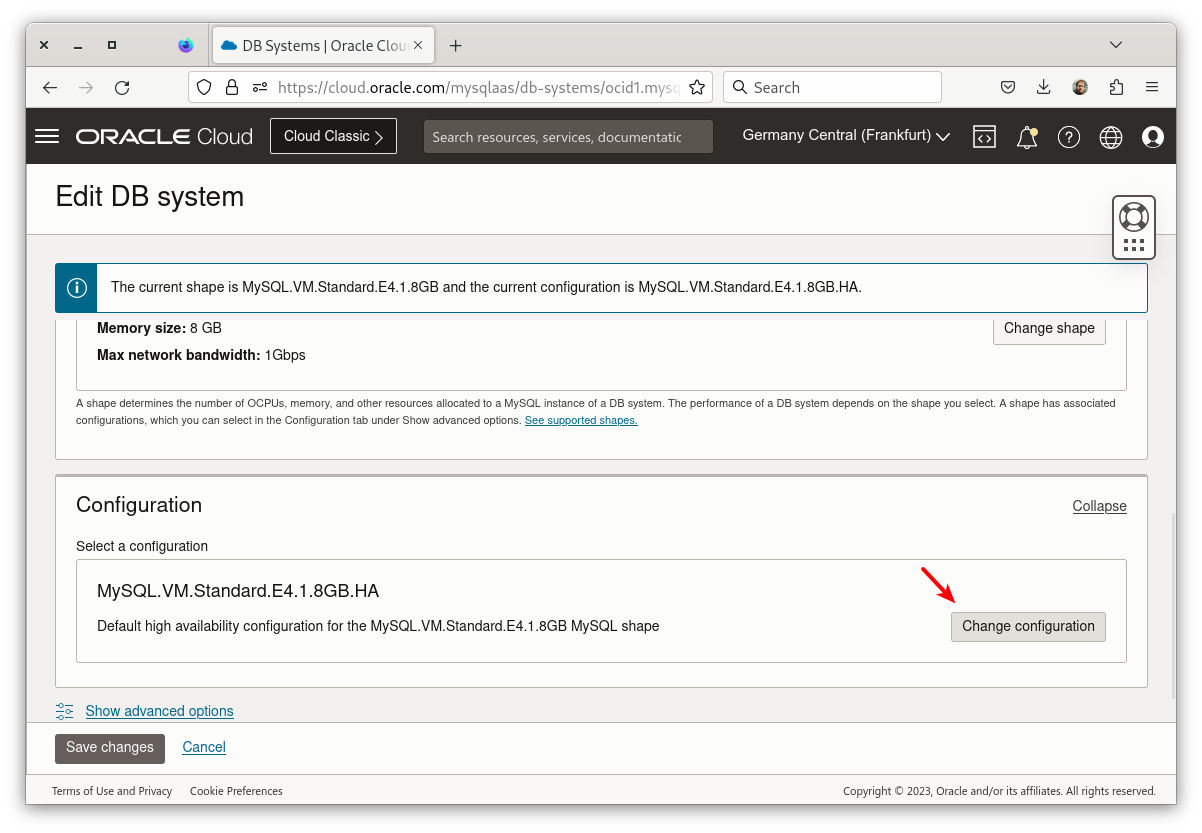Open the Help question mark menu

pyautogui.click(x=1068, y=137)
